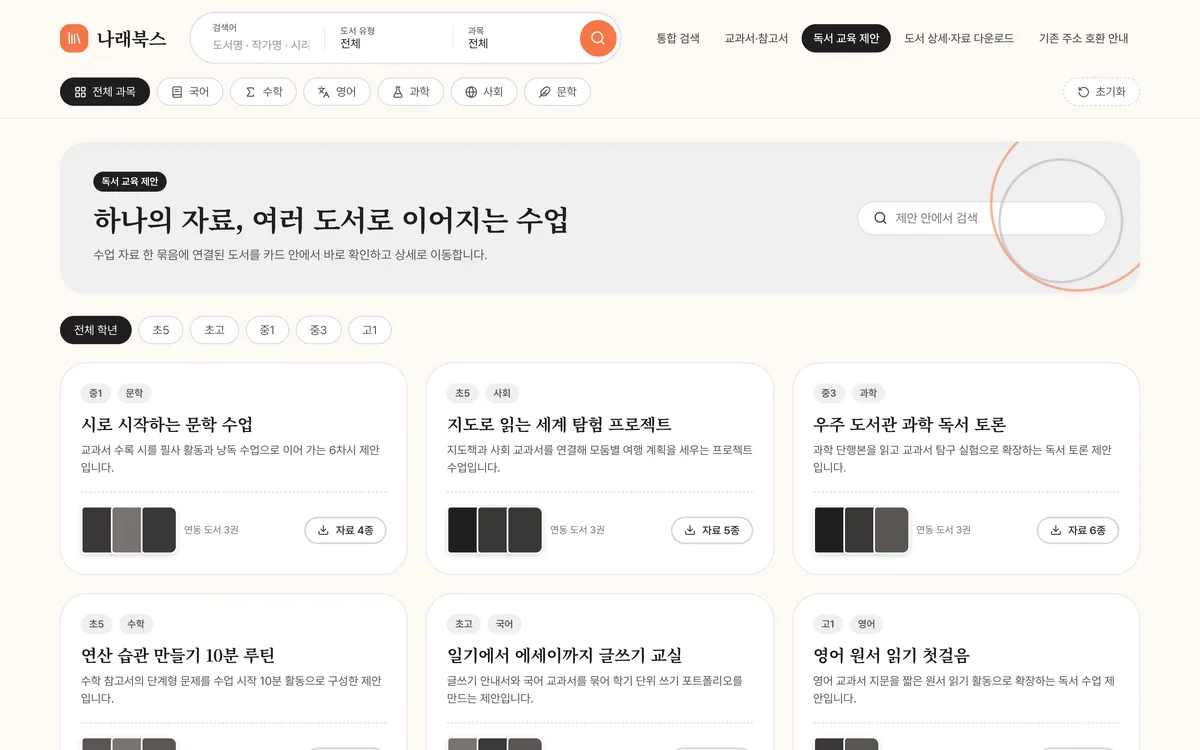Filter by 영어 subject
Screen dimensions: 1200x750
pyautogui.click(x=337, y=92)
